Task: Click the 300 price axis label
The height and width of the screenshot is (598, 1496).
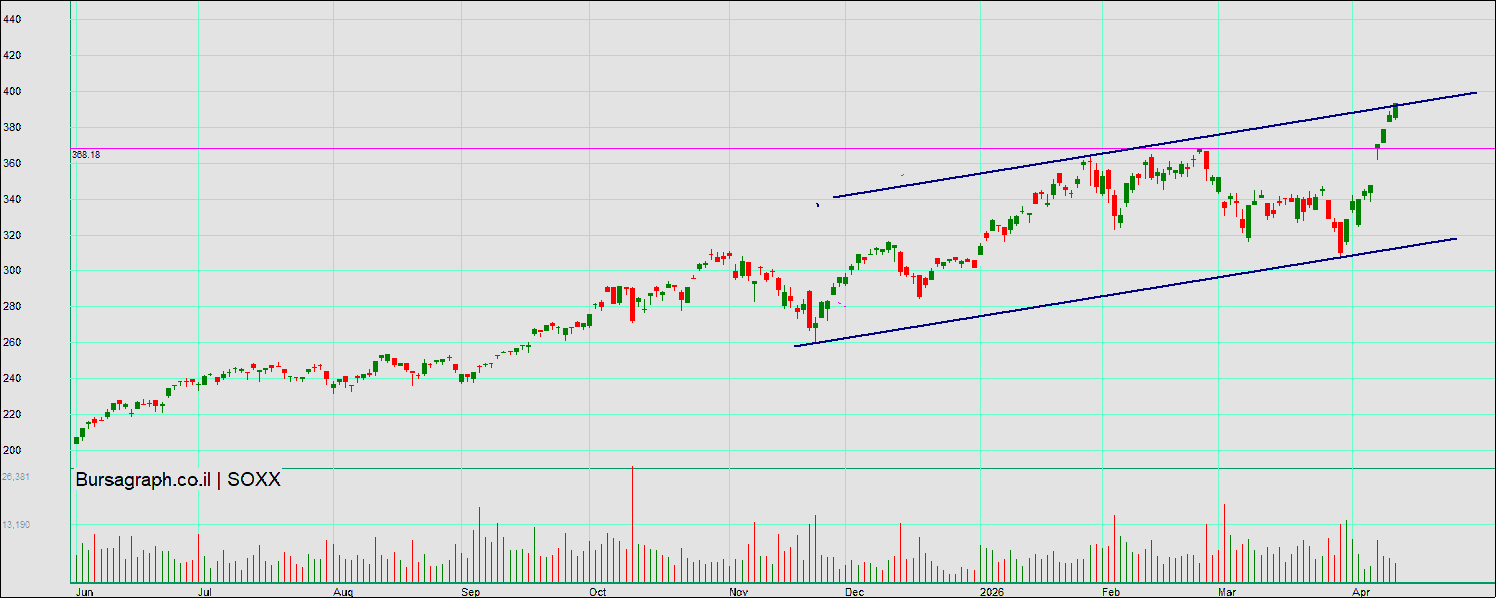Action: pyautogui.click(x=12, y=270)
